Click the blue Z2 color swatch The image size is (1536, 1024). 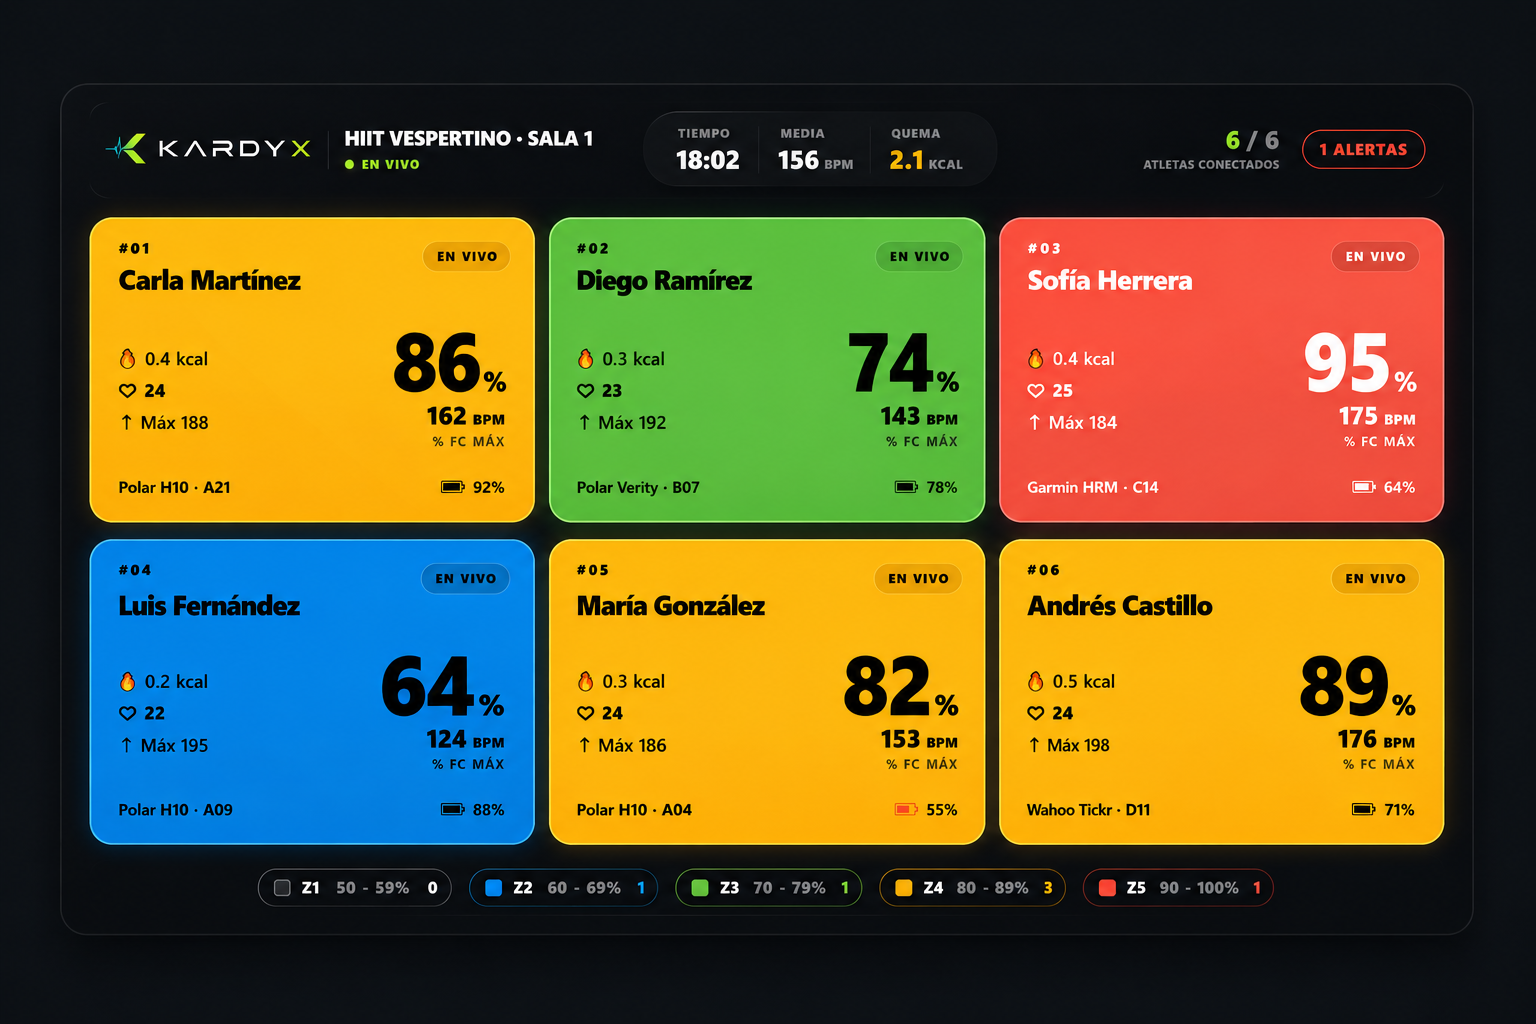493,888
